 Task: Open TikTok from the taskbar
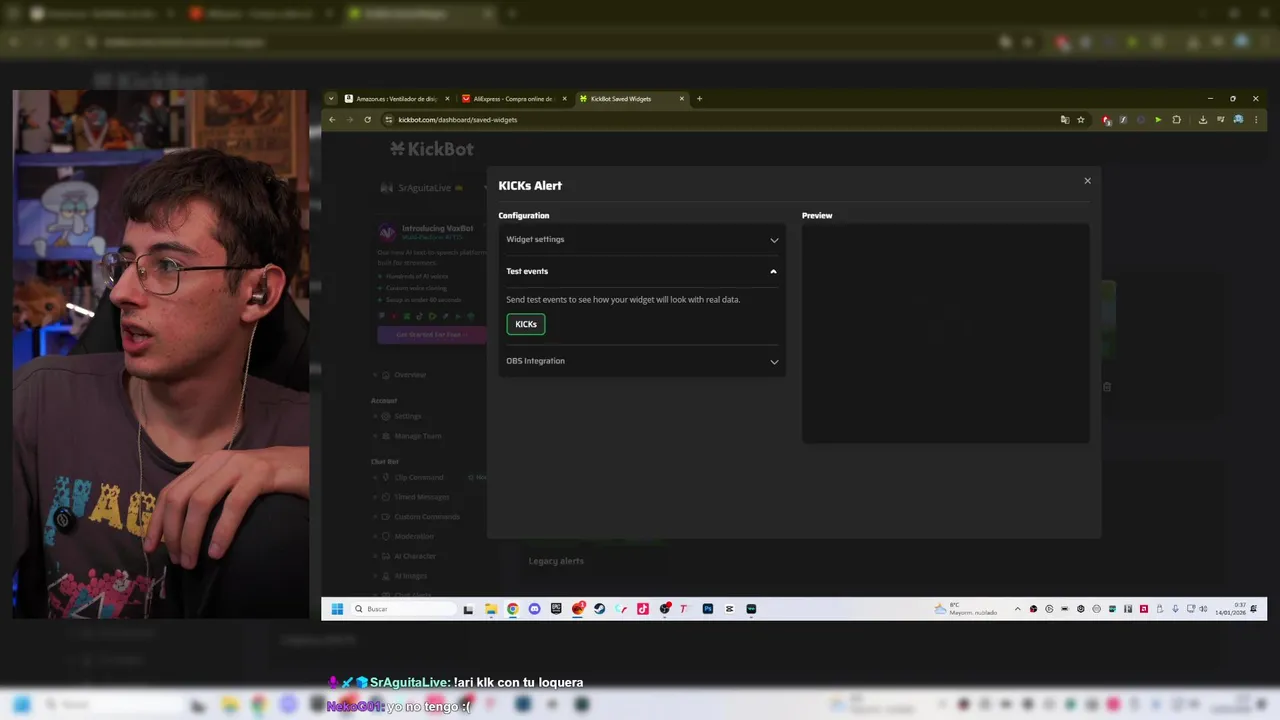coord(642,609)
